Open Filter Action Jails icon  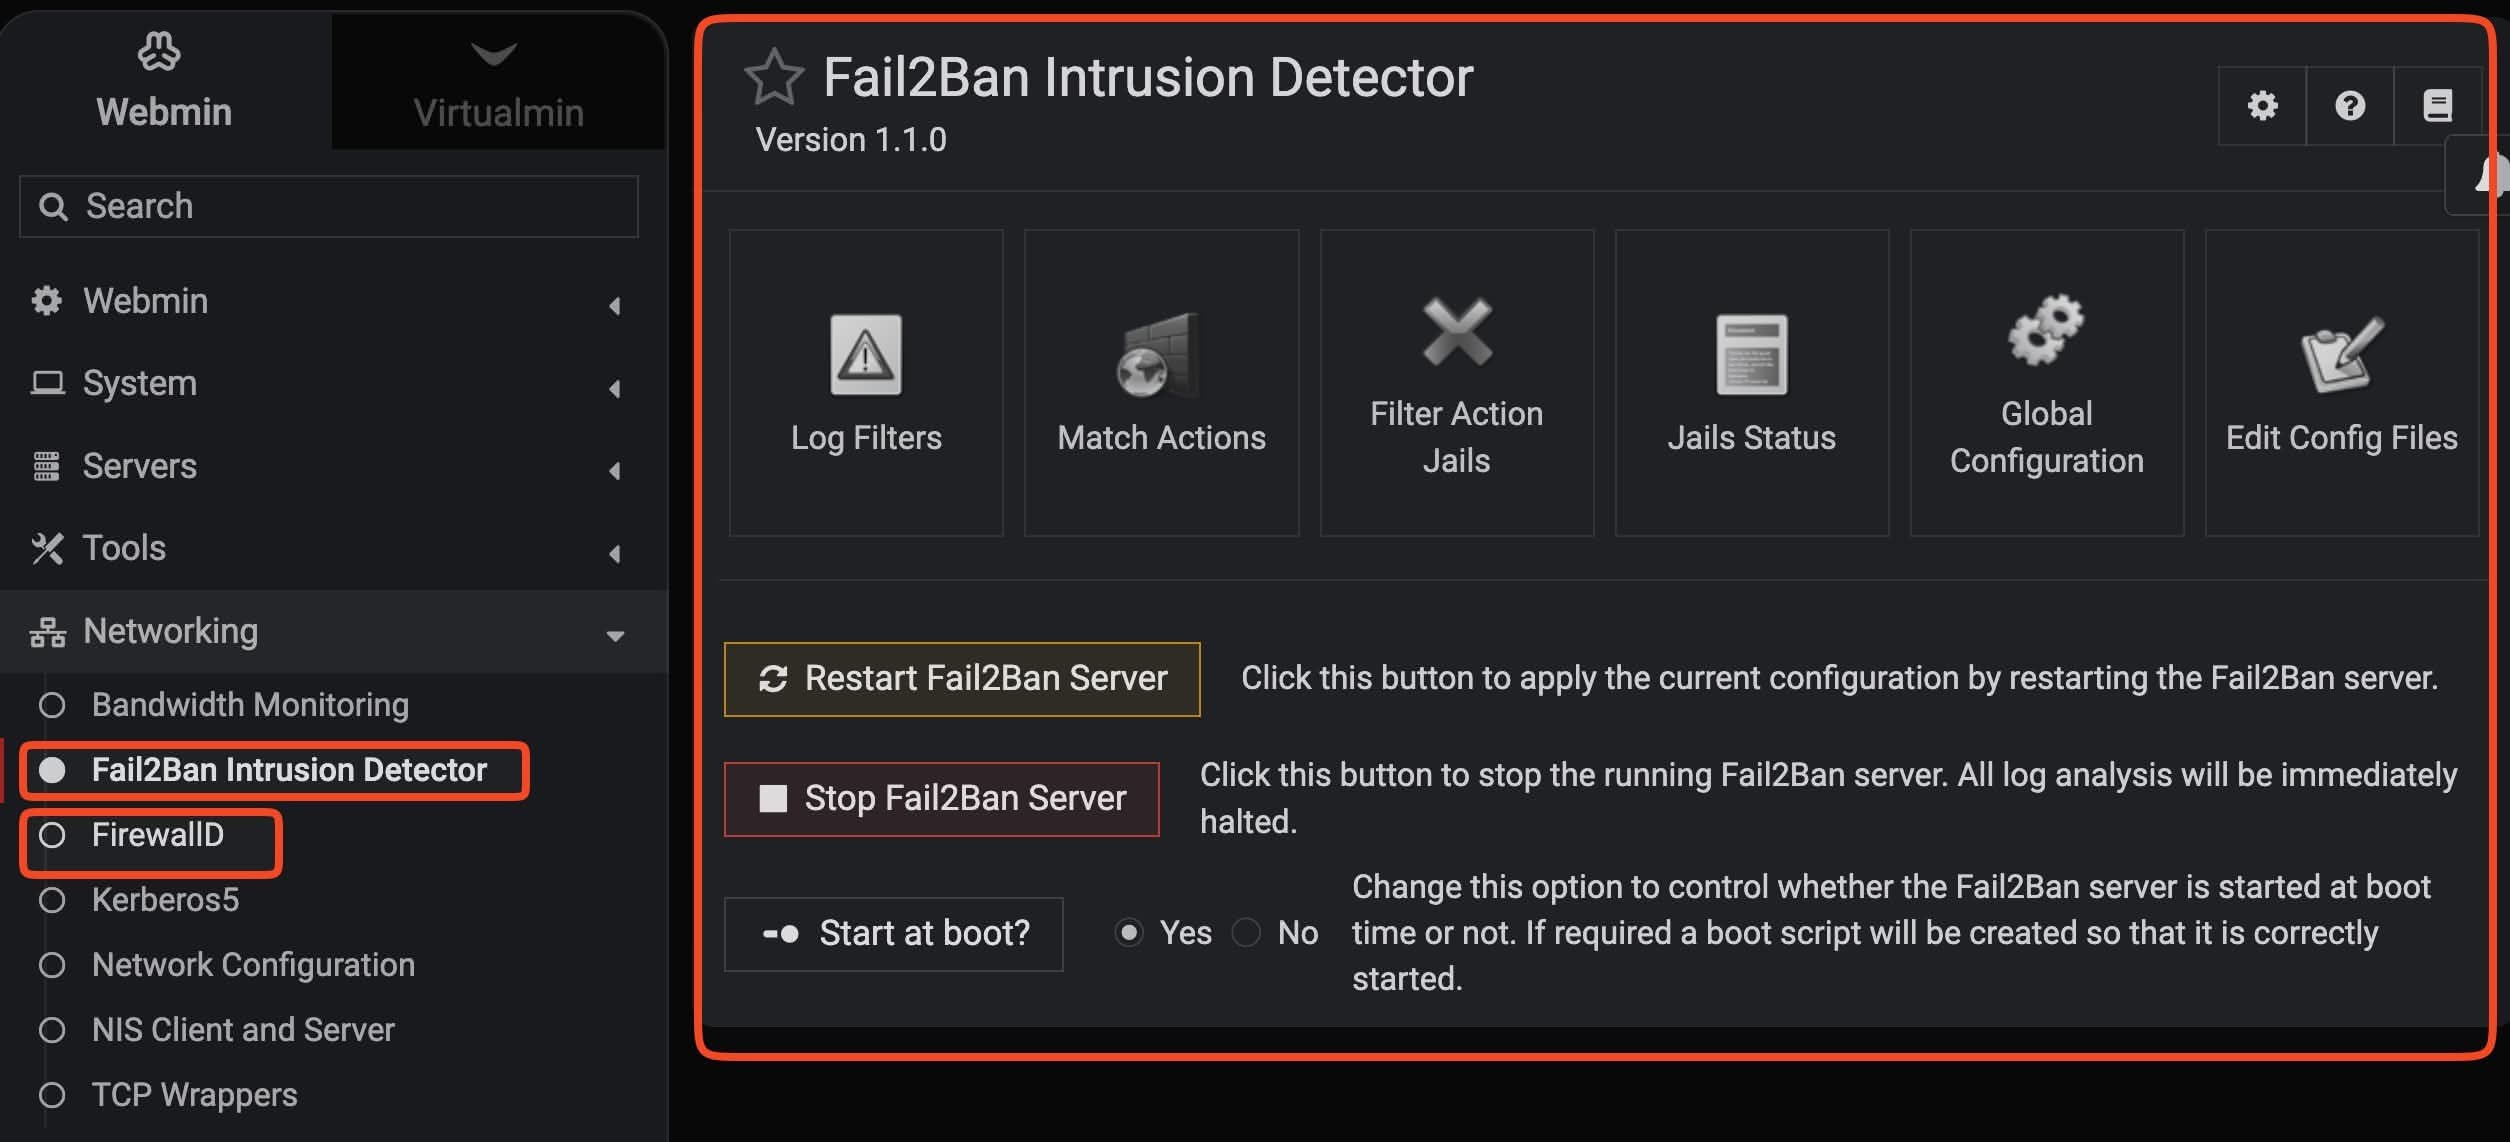pos(1456,332)
